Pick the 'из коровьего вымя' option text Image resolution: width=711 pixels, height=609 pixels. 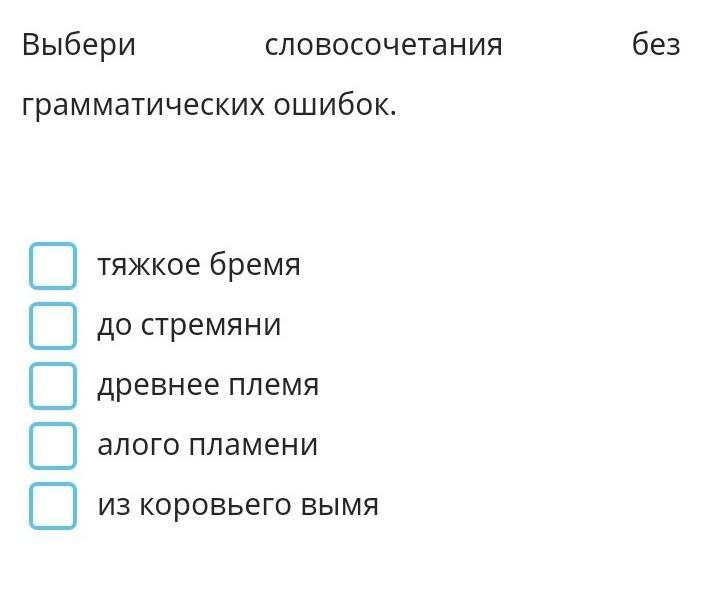pos(238,505)
